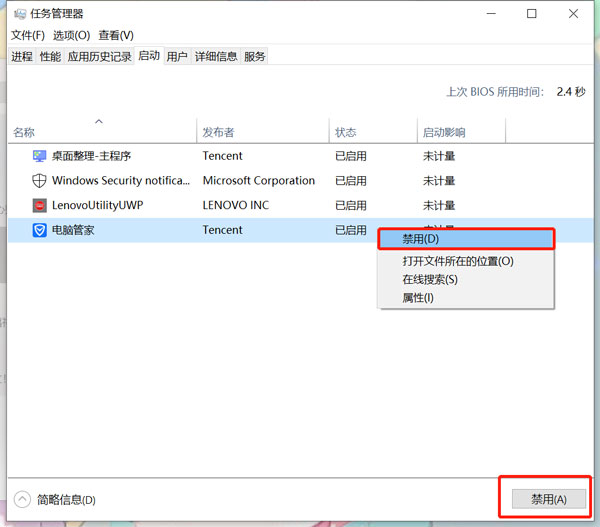Maximize the Task Manager window
Image resolution: width=600 pixels, height=527 pixels.
click(x=532, y=14)
